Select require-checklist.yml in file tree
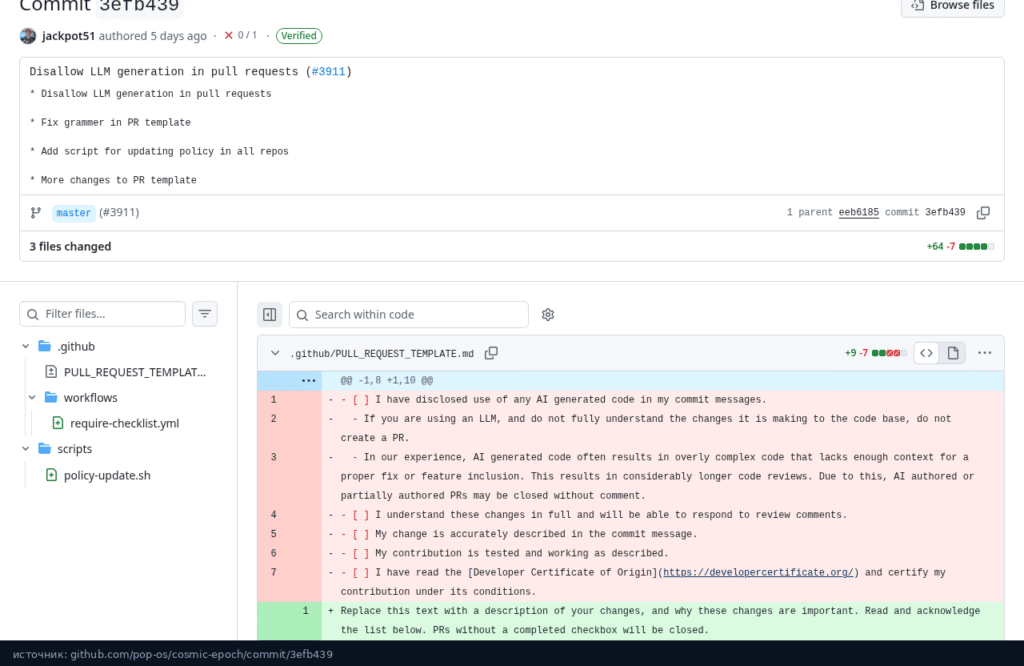1024x666 pixels. [124, 423]
